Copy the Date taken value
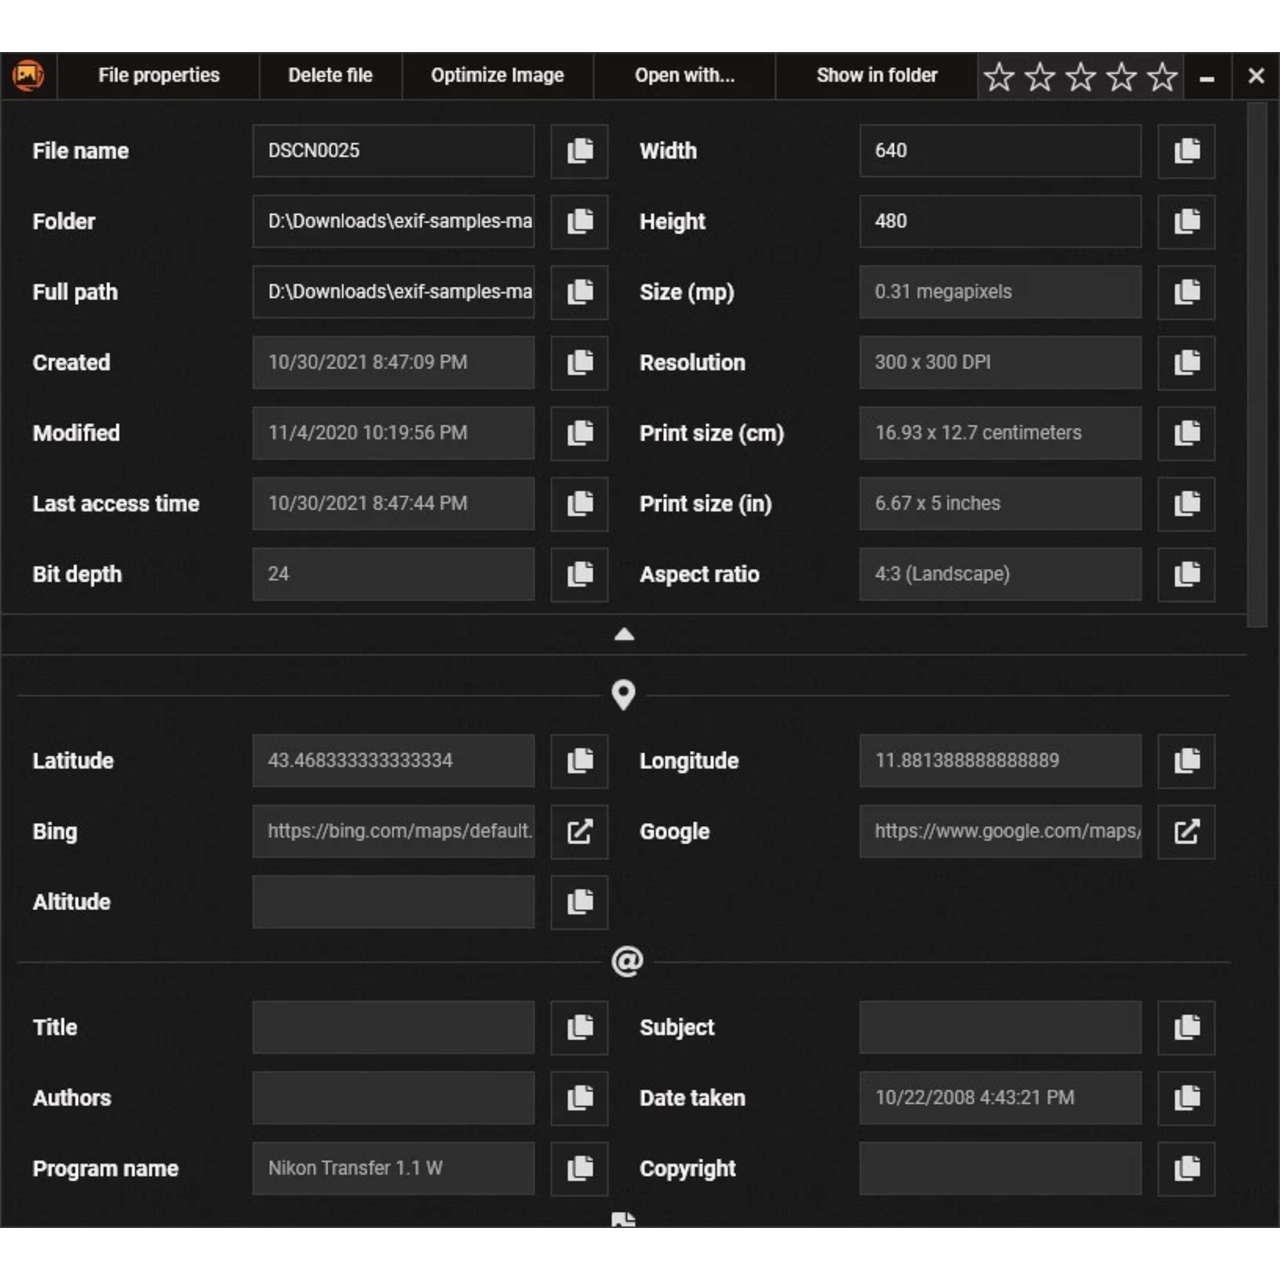Image resolution: width=1280 pixels, height=1280 pixels. pyautogui.click(x=1186, y=1098)
